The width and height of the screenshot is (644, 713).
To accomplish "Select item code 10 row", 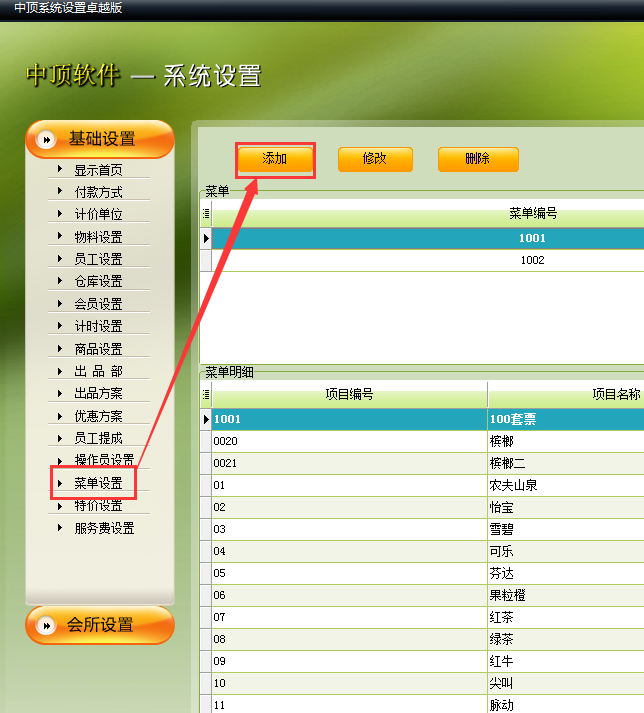I will click(349, 683).
